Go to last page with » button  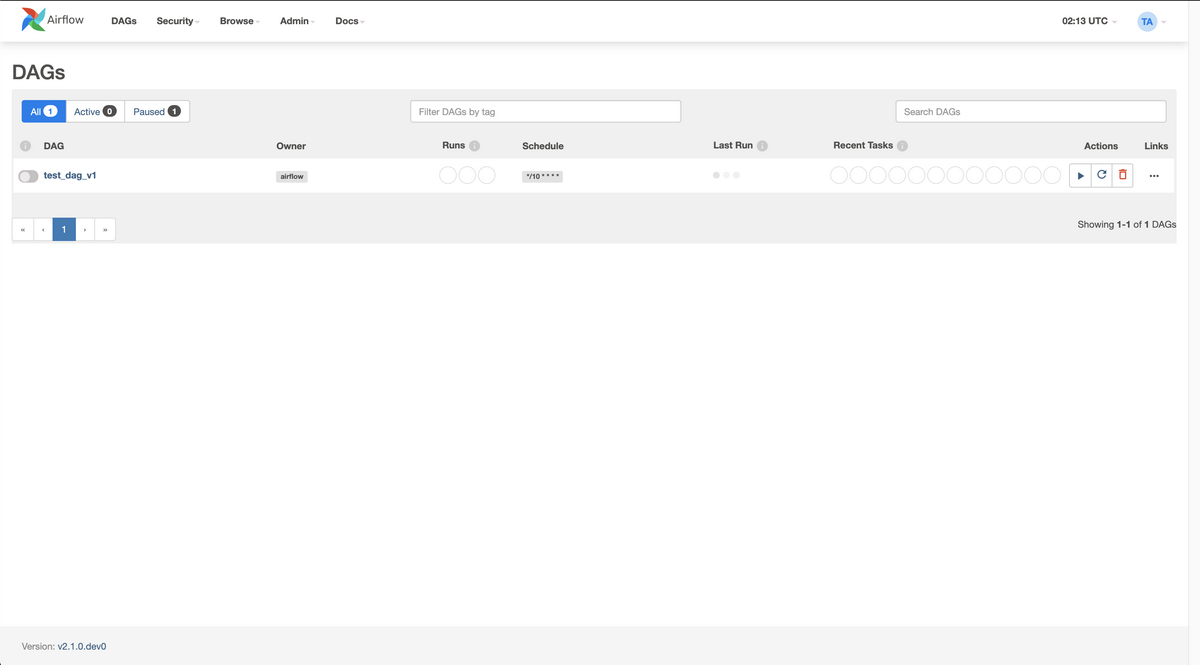pos(105,230)
